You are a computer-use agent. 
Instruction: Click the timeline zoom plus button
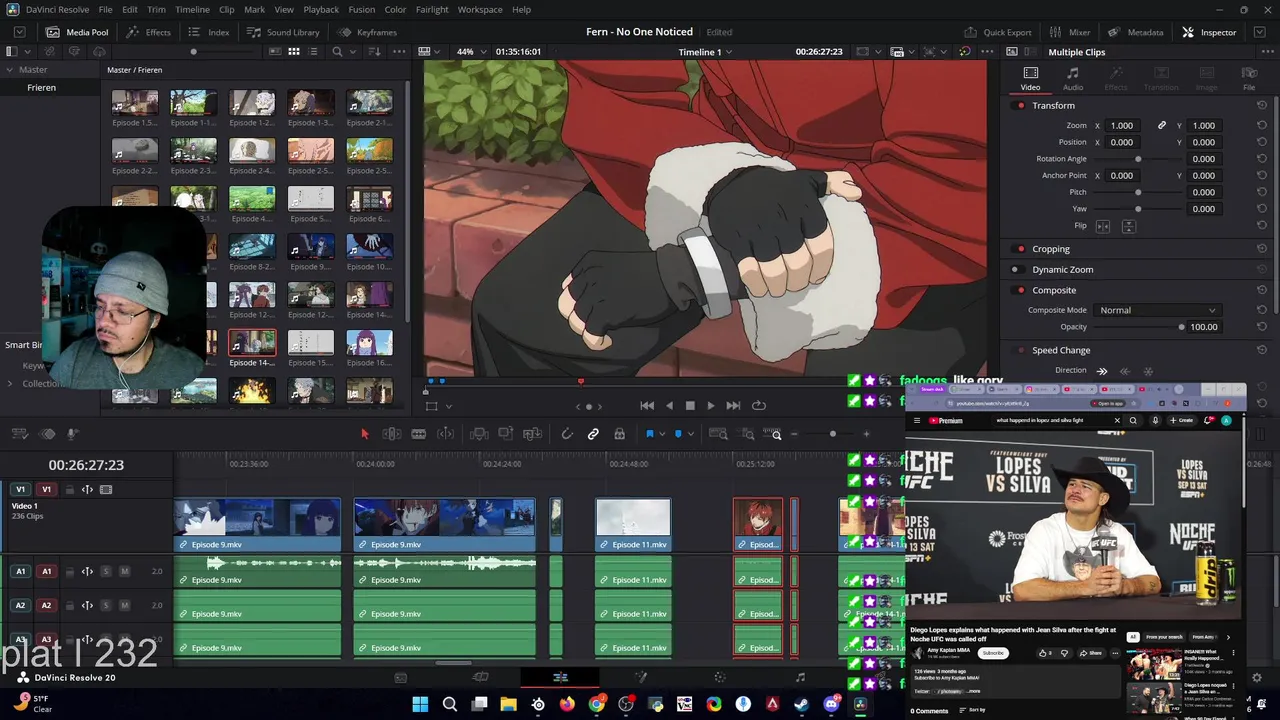(x=866, y=434)
